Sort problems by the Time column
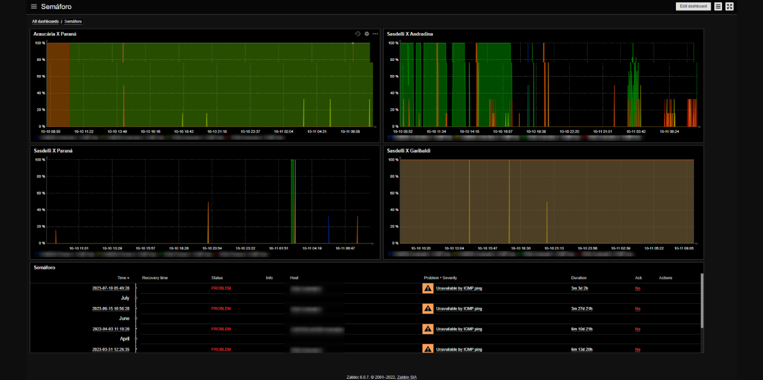 pyautogui.click(x=124, y=278)
